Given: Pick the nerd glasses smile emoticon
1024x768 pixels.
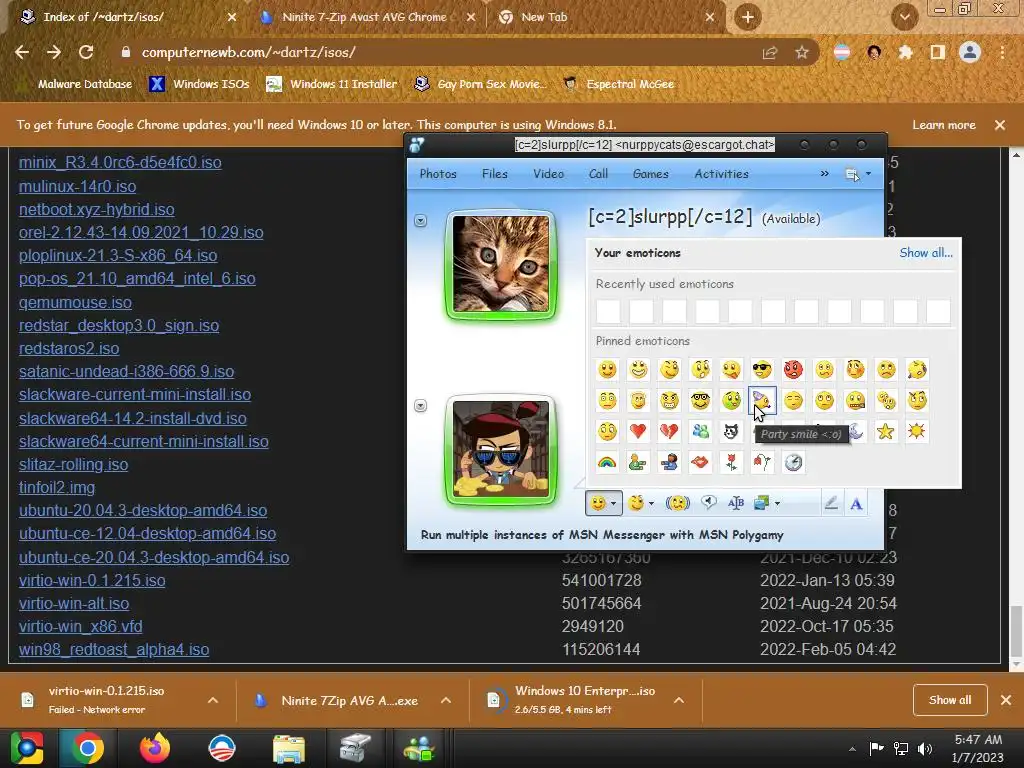Looking at the screenshot, I should 699,400.
